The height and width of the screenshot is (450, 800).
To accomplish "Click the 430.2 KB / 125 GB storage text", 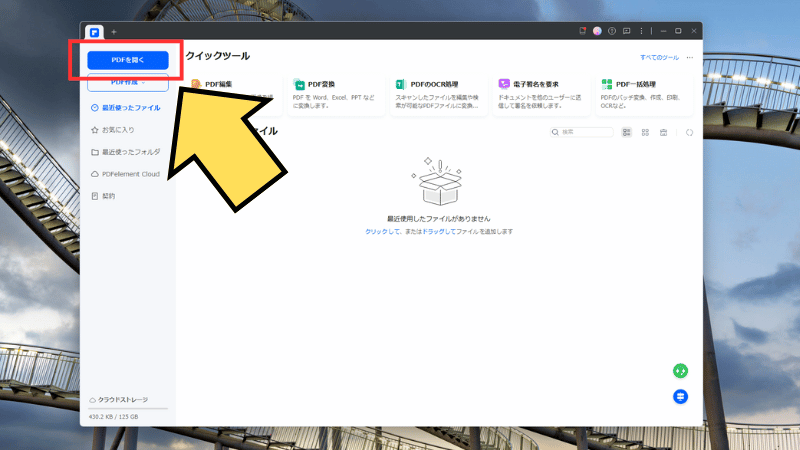I will [x=113, y=417].
